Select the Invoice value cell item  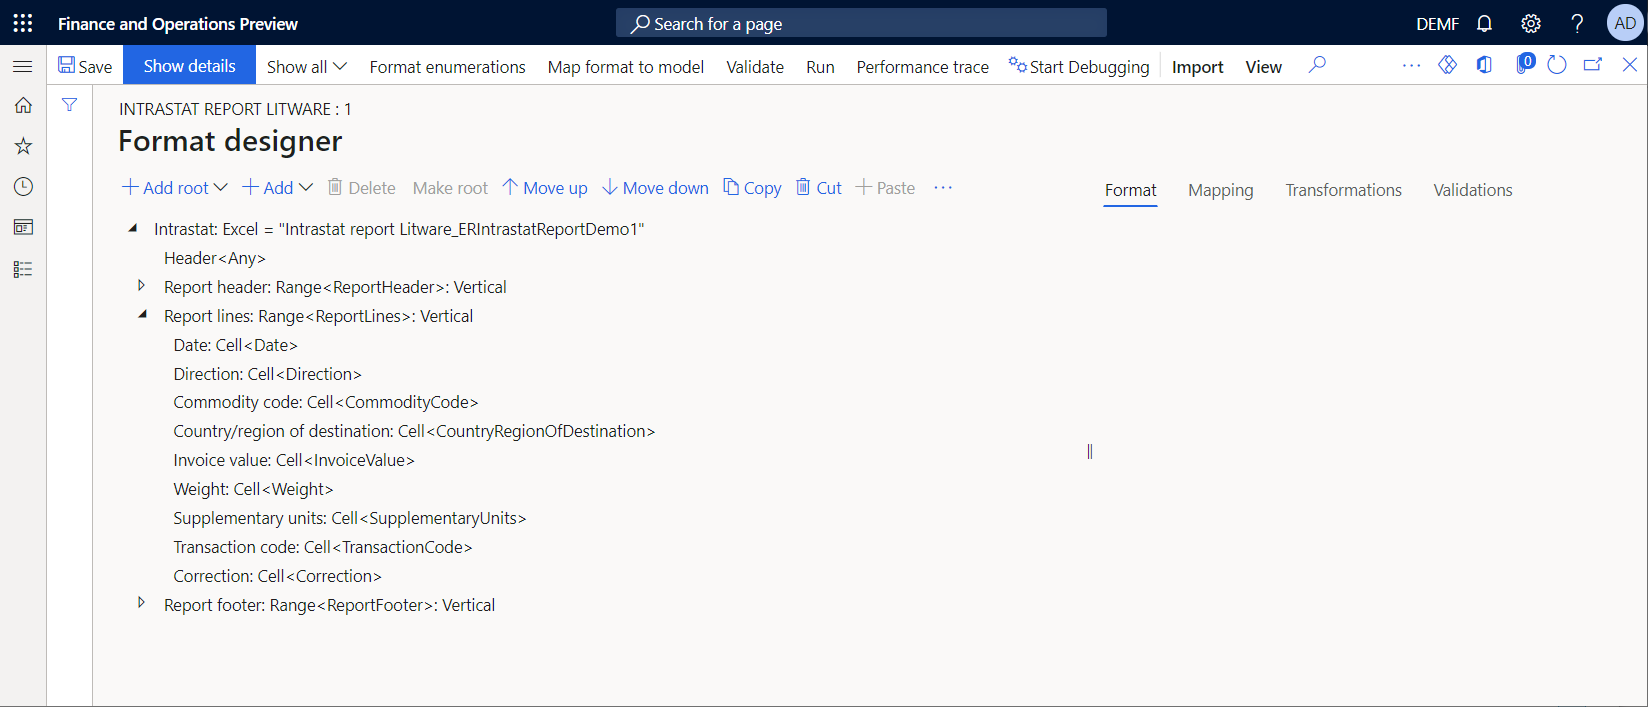(294, 460)
